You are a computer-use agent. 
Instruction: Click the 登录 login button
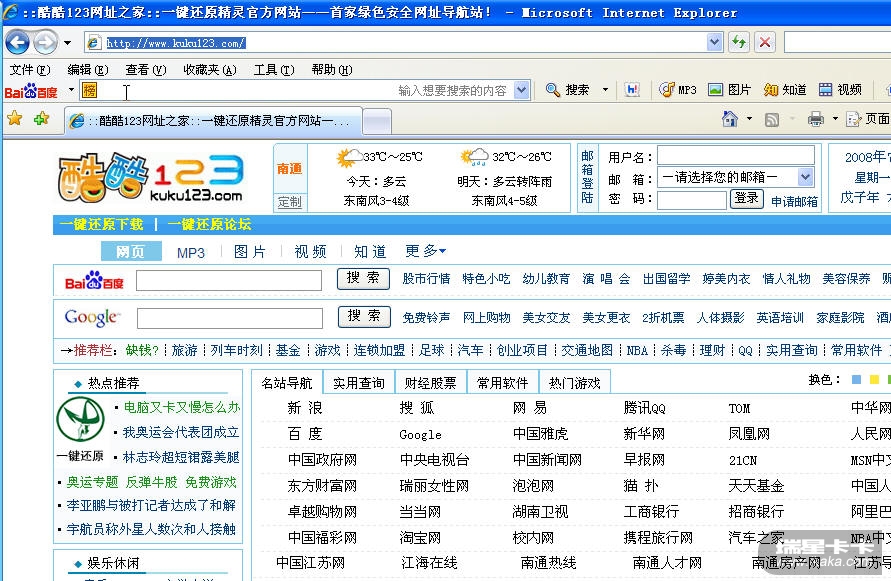pos(746,198)
